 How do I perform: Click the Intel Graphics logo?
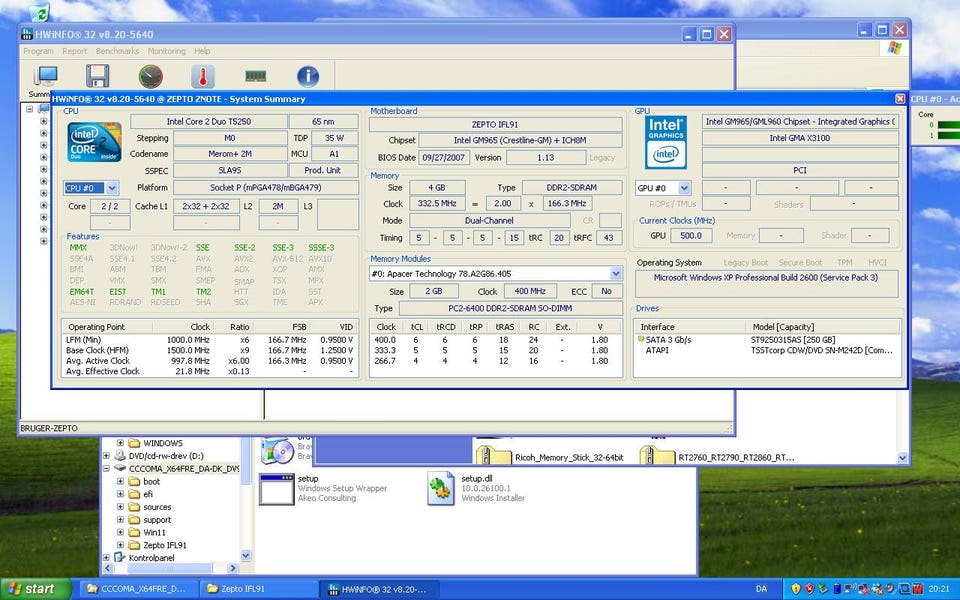[x=665, y=141]
